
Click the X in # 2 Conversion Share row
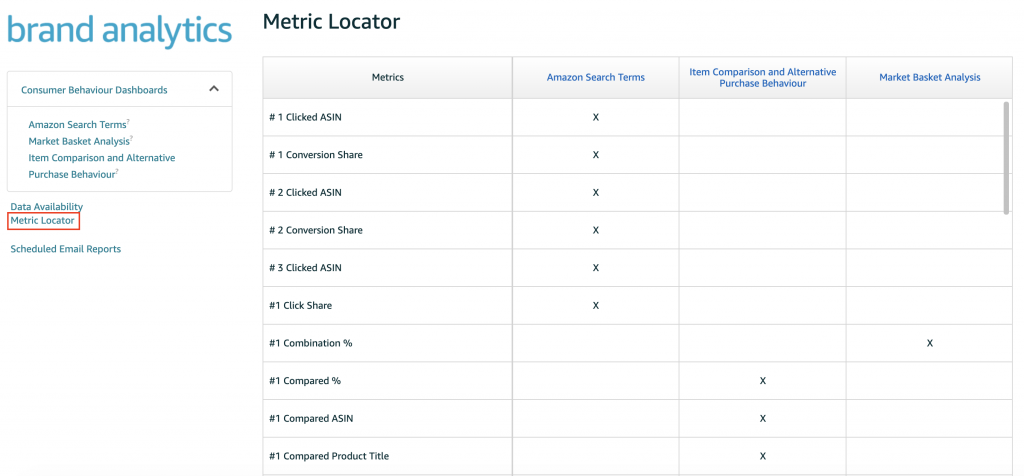(x=596, y=230)
